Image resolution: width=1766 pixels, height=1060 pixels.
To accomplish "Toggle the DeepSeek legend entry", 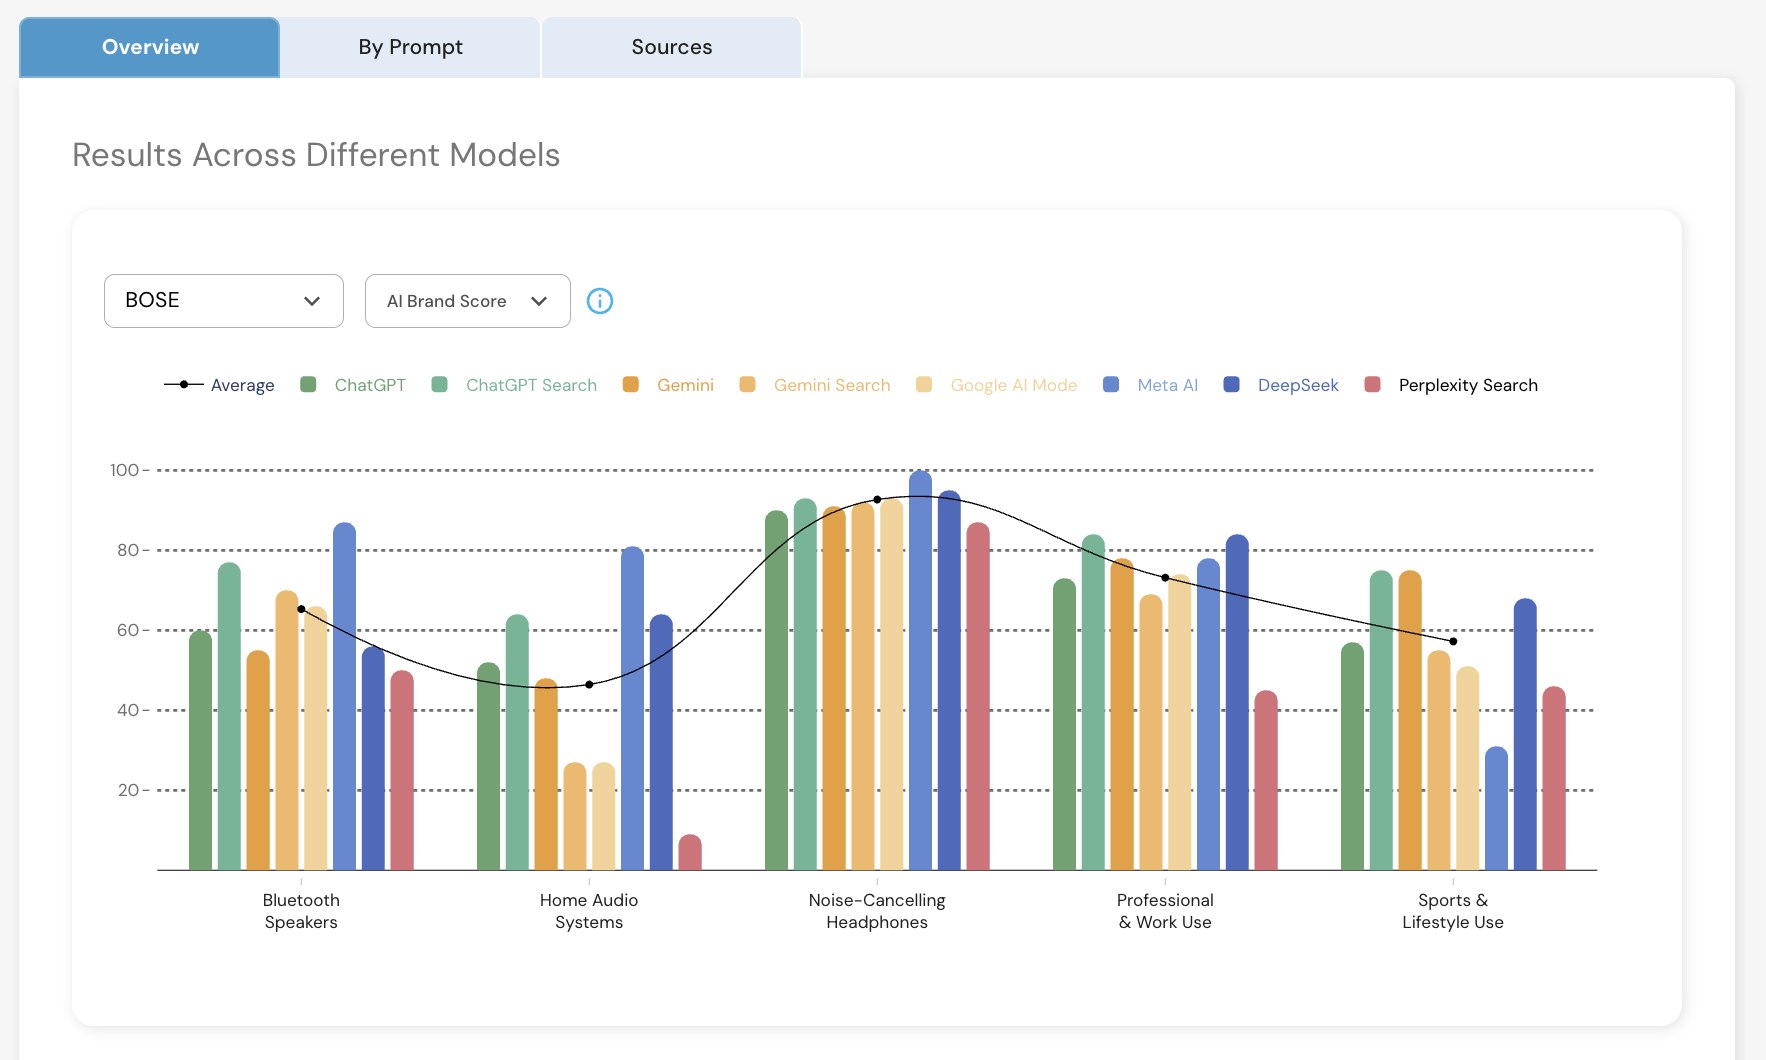I will (1281, 385).
